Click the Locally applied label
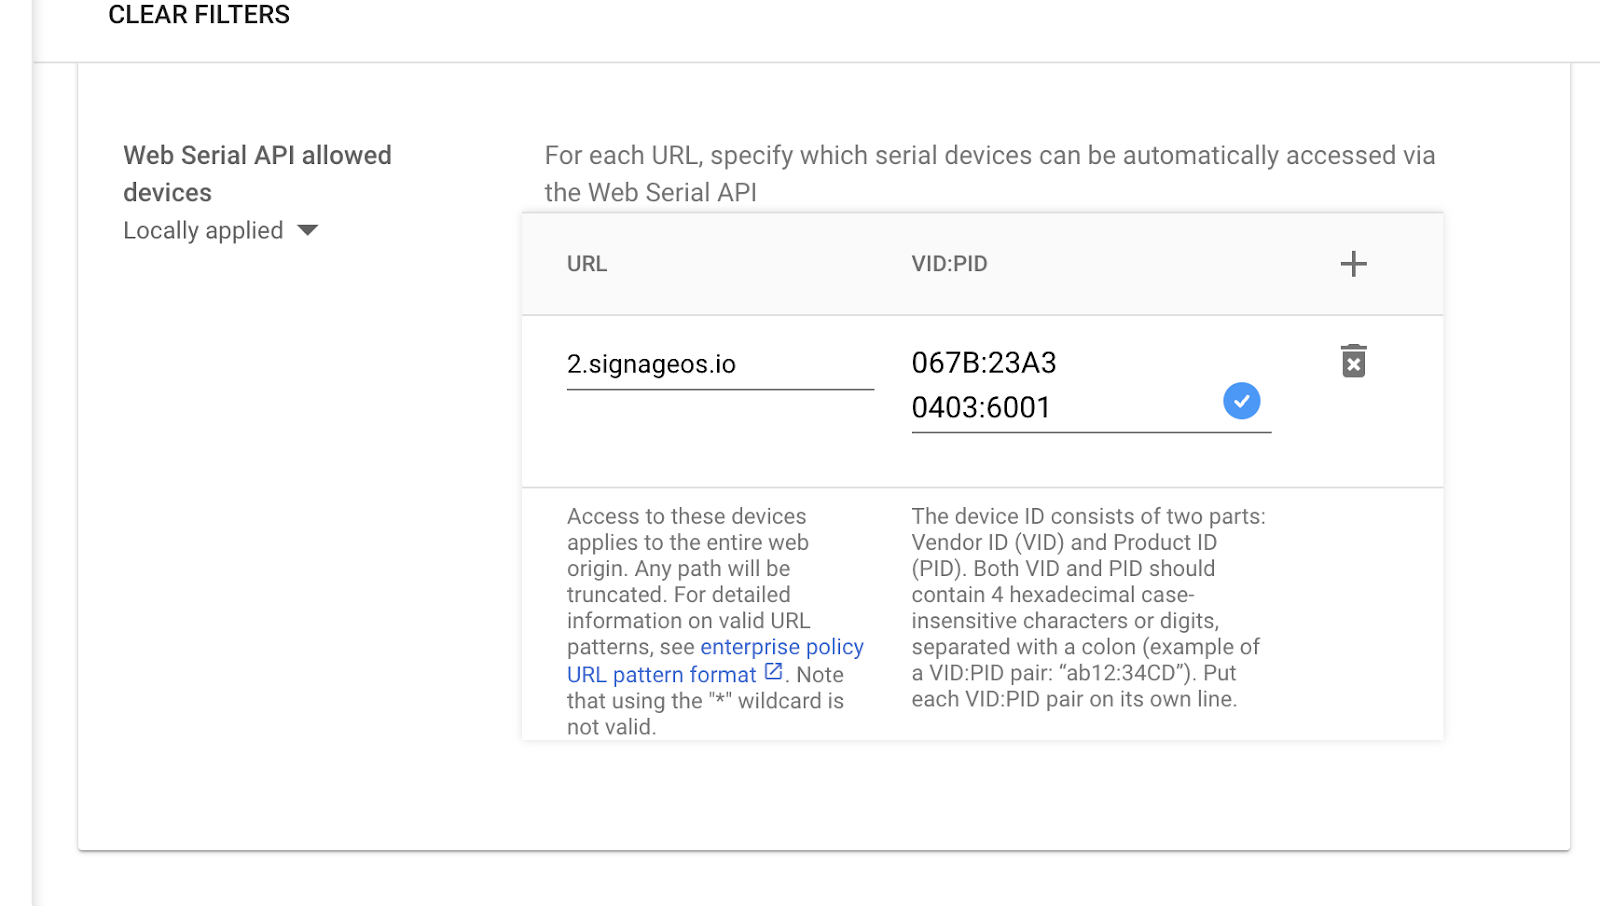This screenshot has width=1600, height=906. (x=203, y=231)
